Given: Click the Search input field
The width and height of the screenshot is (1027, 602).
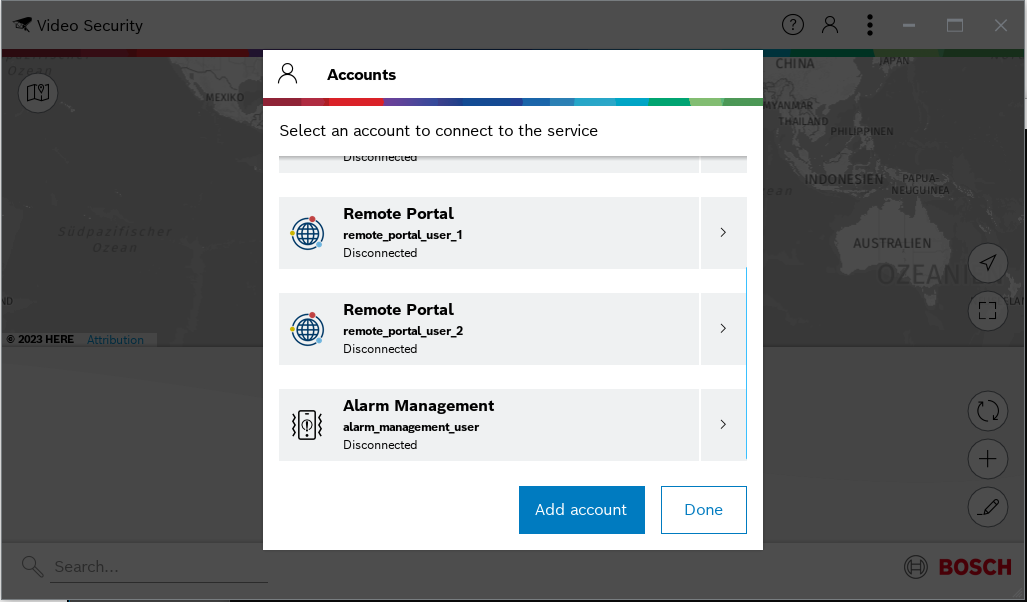Looking at the screenshot, I should (160, 567).
